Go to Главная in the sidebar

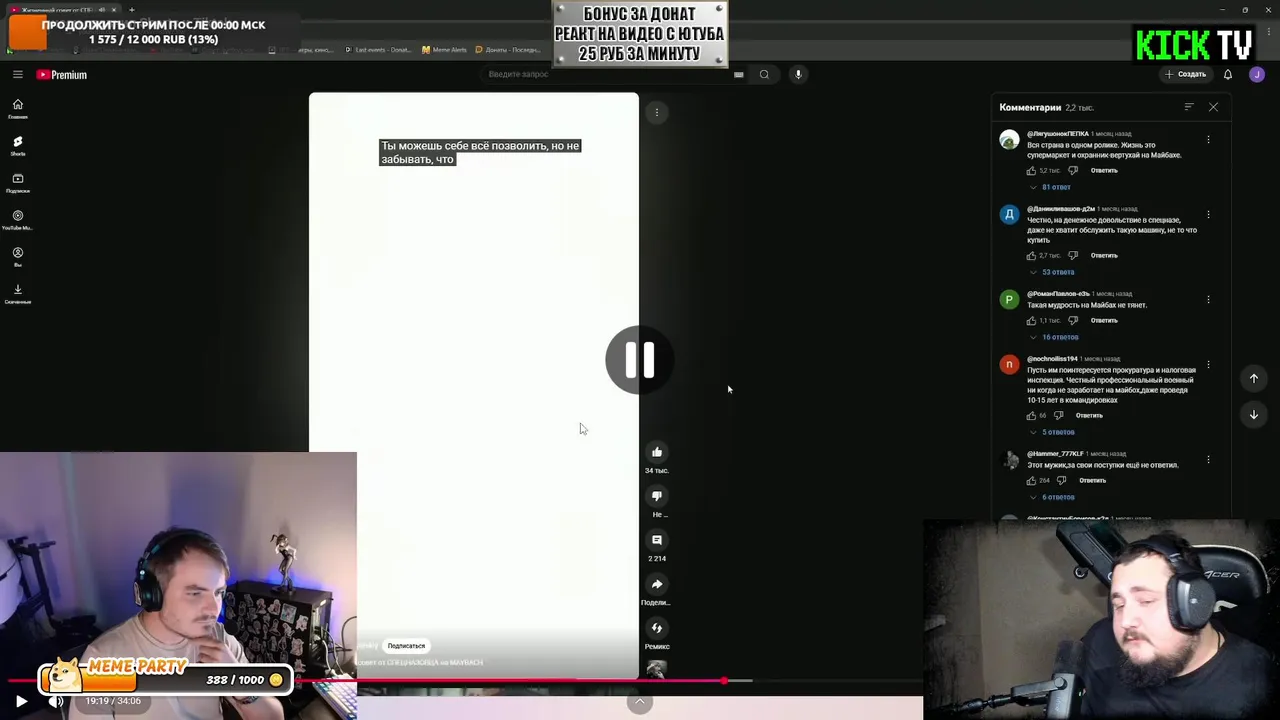(18, 109)
